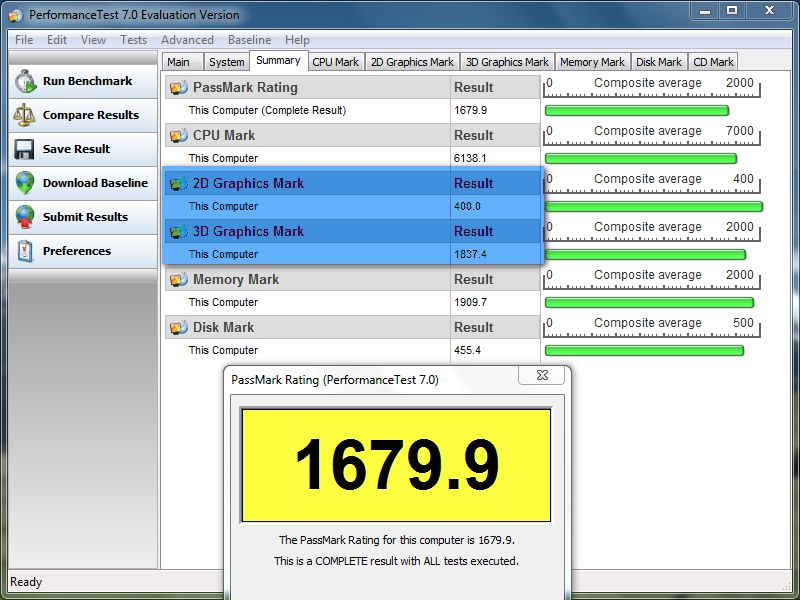The image size is (800, 600).
Task: Switch to the Disk Mark tab
Action: (659, 62)
